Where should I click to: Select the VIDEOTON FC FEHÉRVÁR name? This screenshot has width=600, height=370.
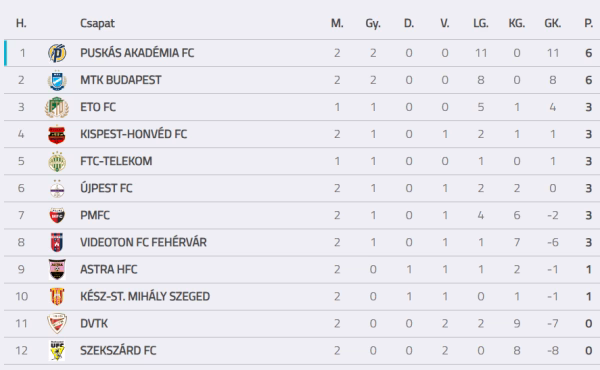click(143, 242)
